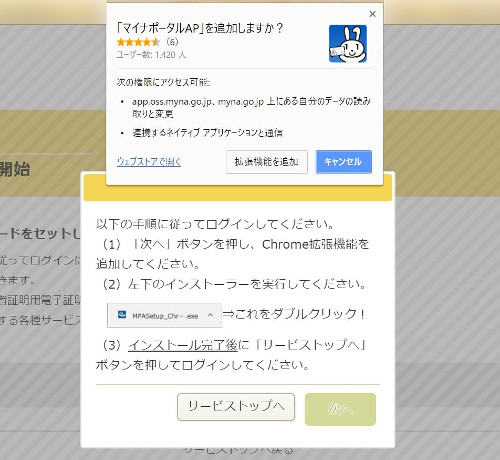The image size is (500, 460).
Task: Click the star rating of the extension
Action: 138,42
